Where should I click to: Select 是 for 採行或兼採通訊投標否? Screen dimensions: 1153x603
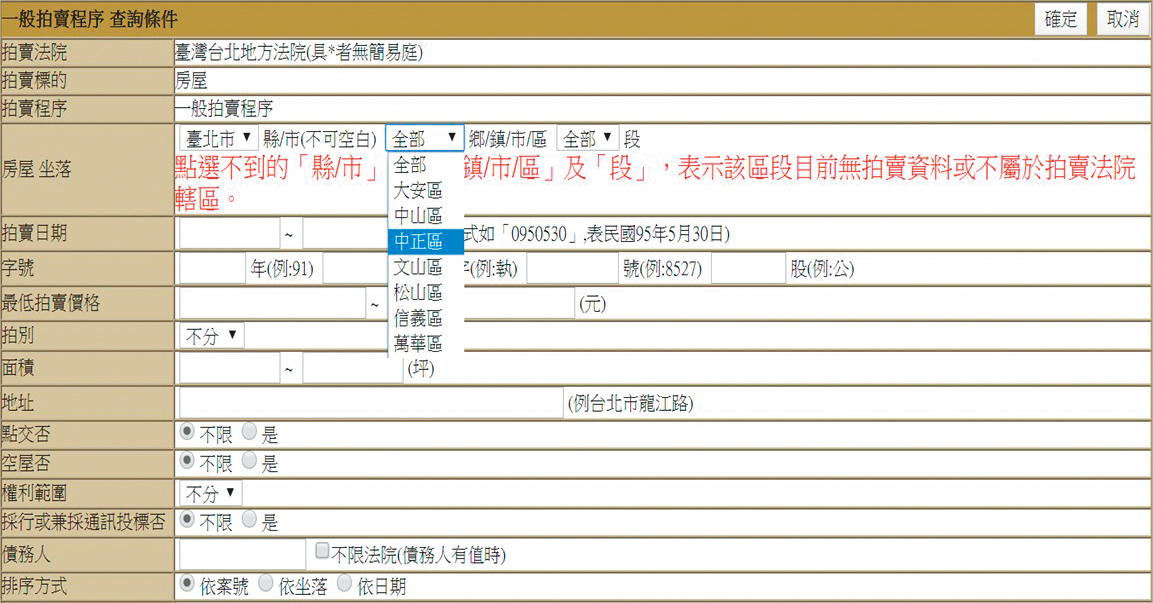pos(249,520)
